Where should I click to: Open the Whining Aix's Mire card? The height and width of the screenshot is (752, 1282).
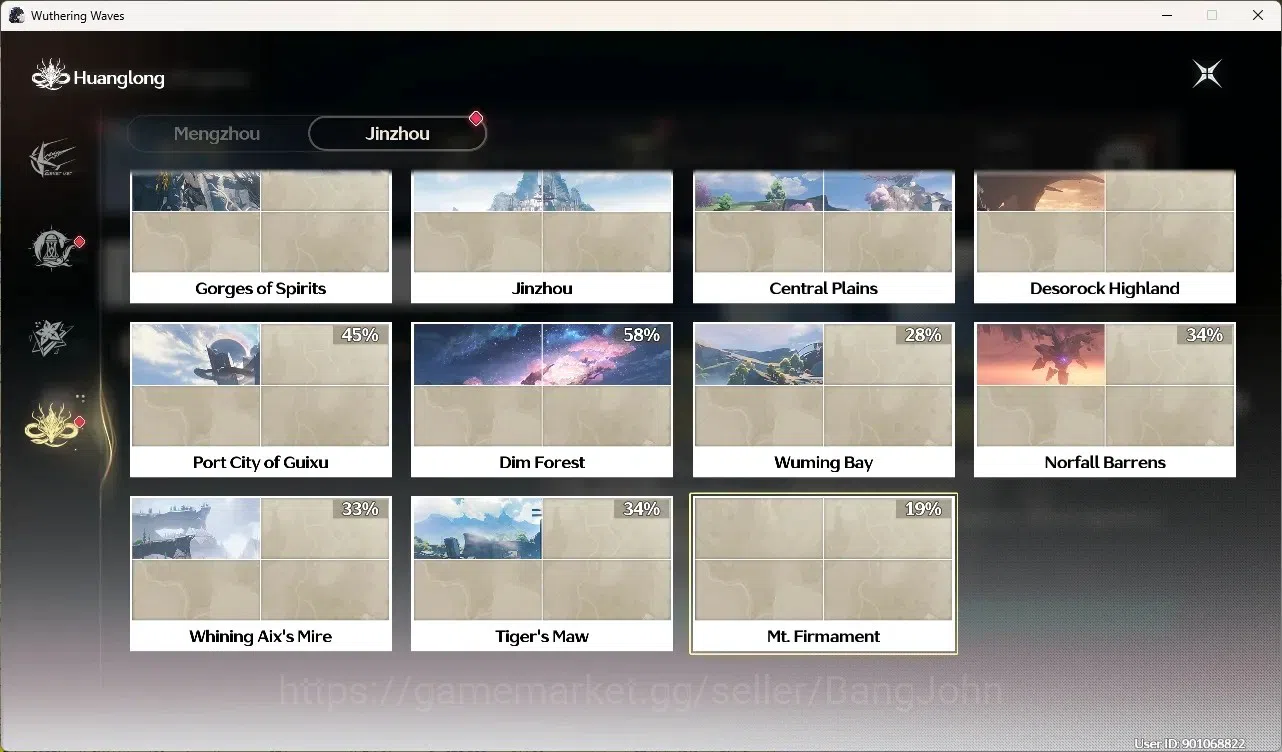261,573
